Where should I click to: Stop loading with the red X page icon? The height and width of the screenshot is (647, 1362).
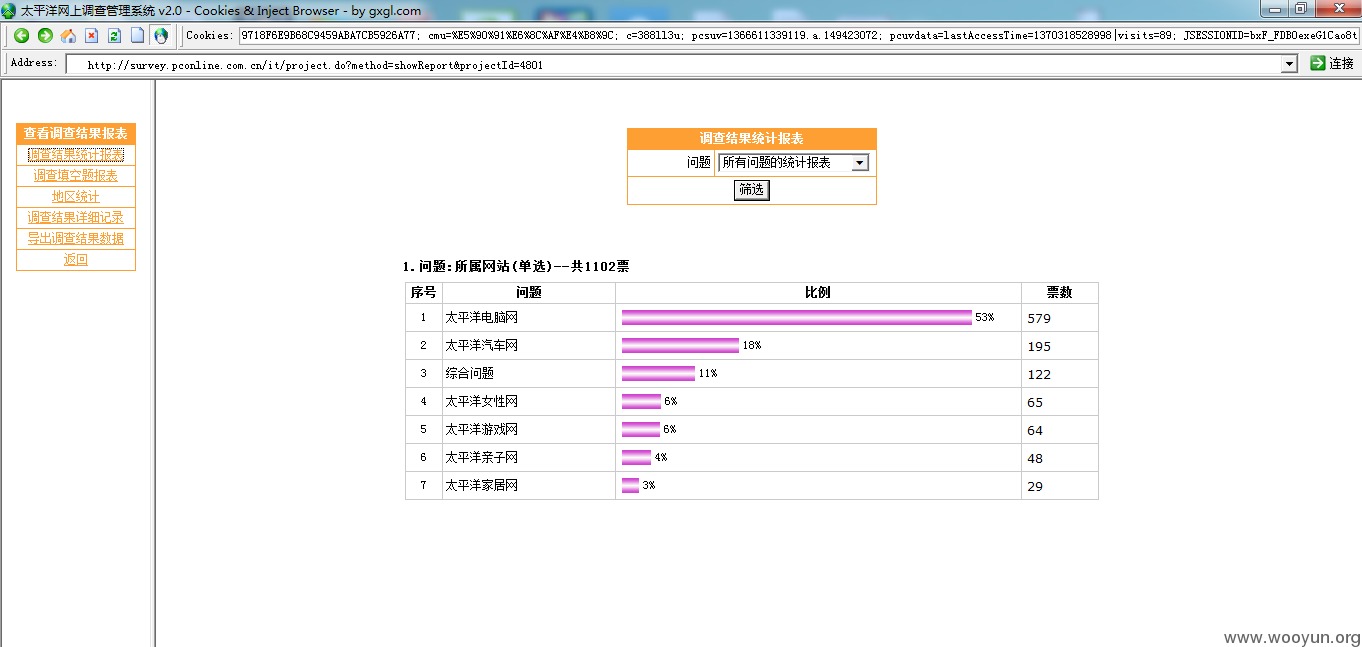pyautogui.click(x=91, y=36)
